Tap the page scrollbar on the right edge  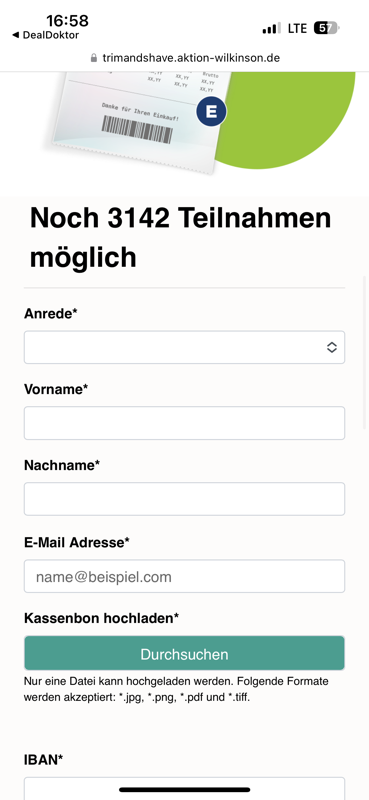click(364, 352)
